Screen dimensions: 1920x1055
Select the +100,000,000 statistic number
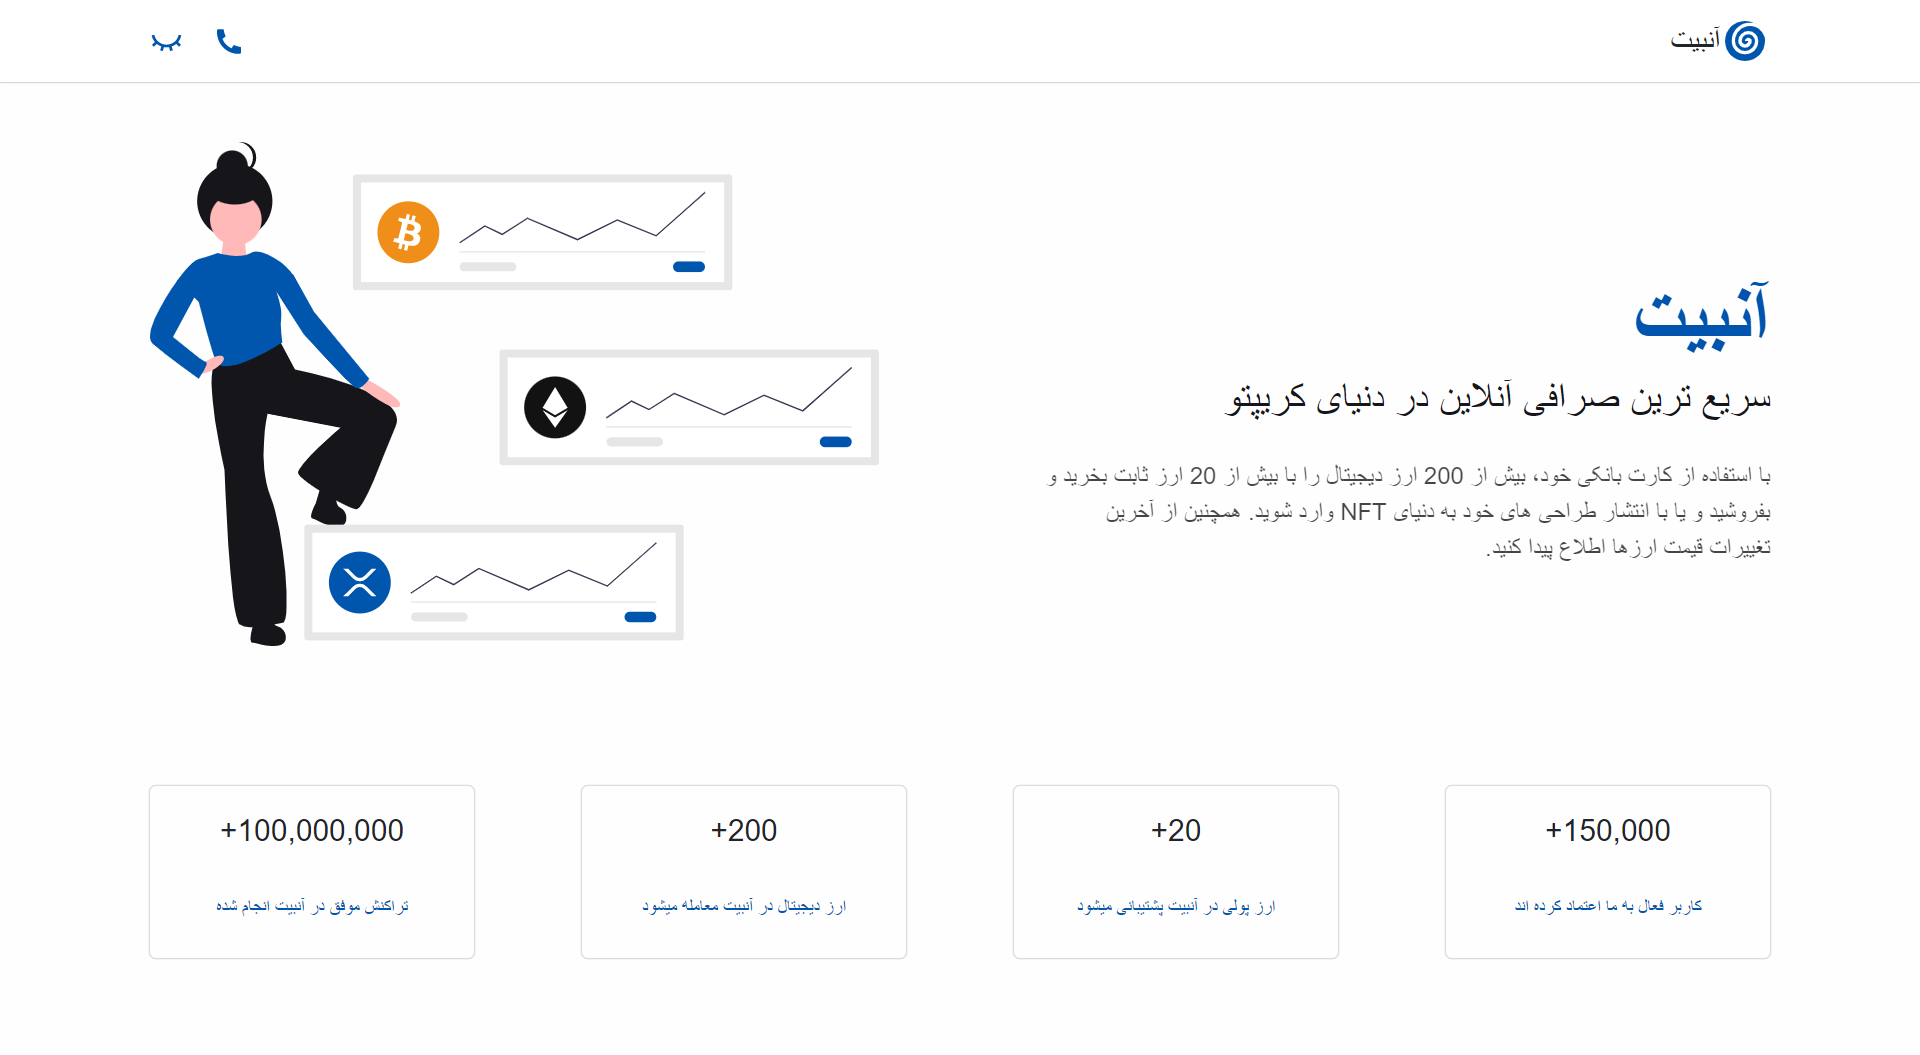[x=312, y=830]
